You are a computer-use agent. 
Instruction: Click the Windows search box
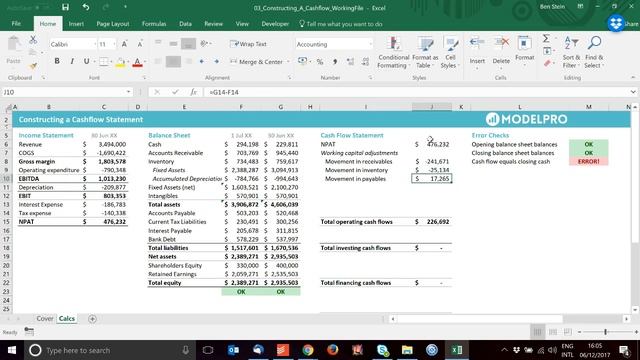[x=109, y=350]
